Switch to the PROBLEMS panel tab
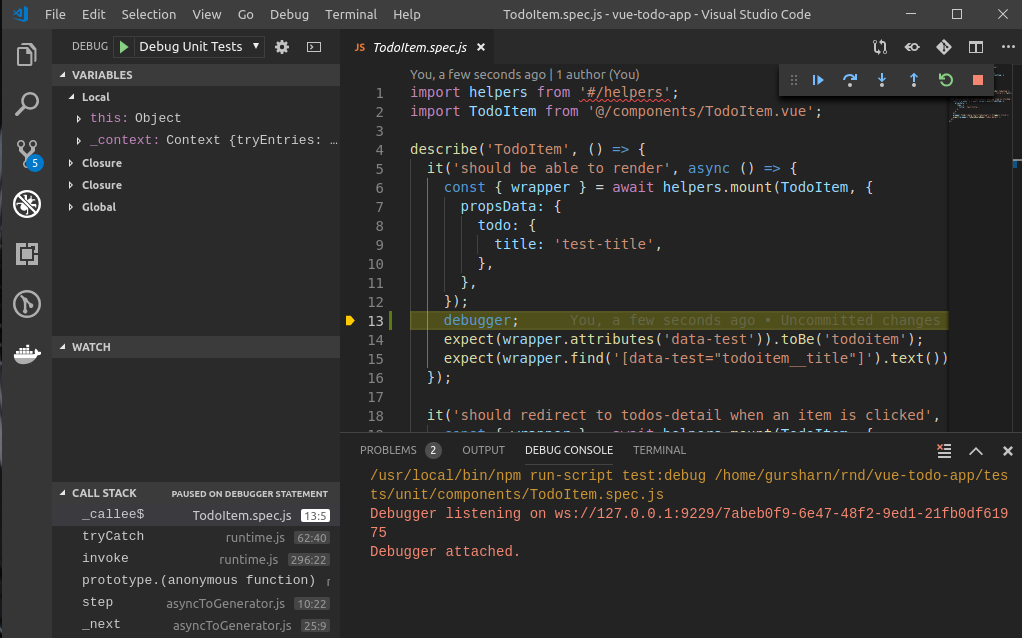Image resolution: width=1022 pixels, height=638 pixels. coord(388,450)
